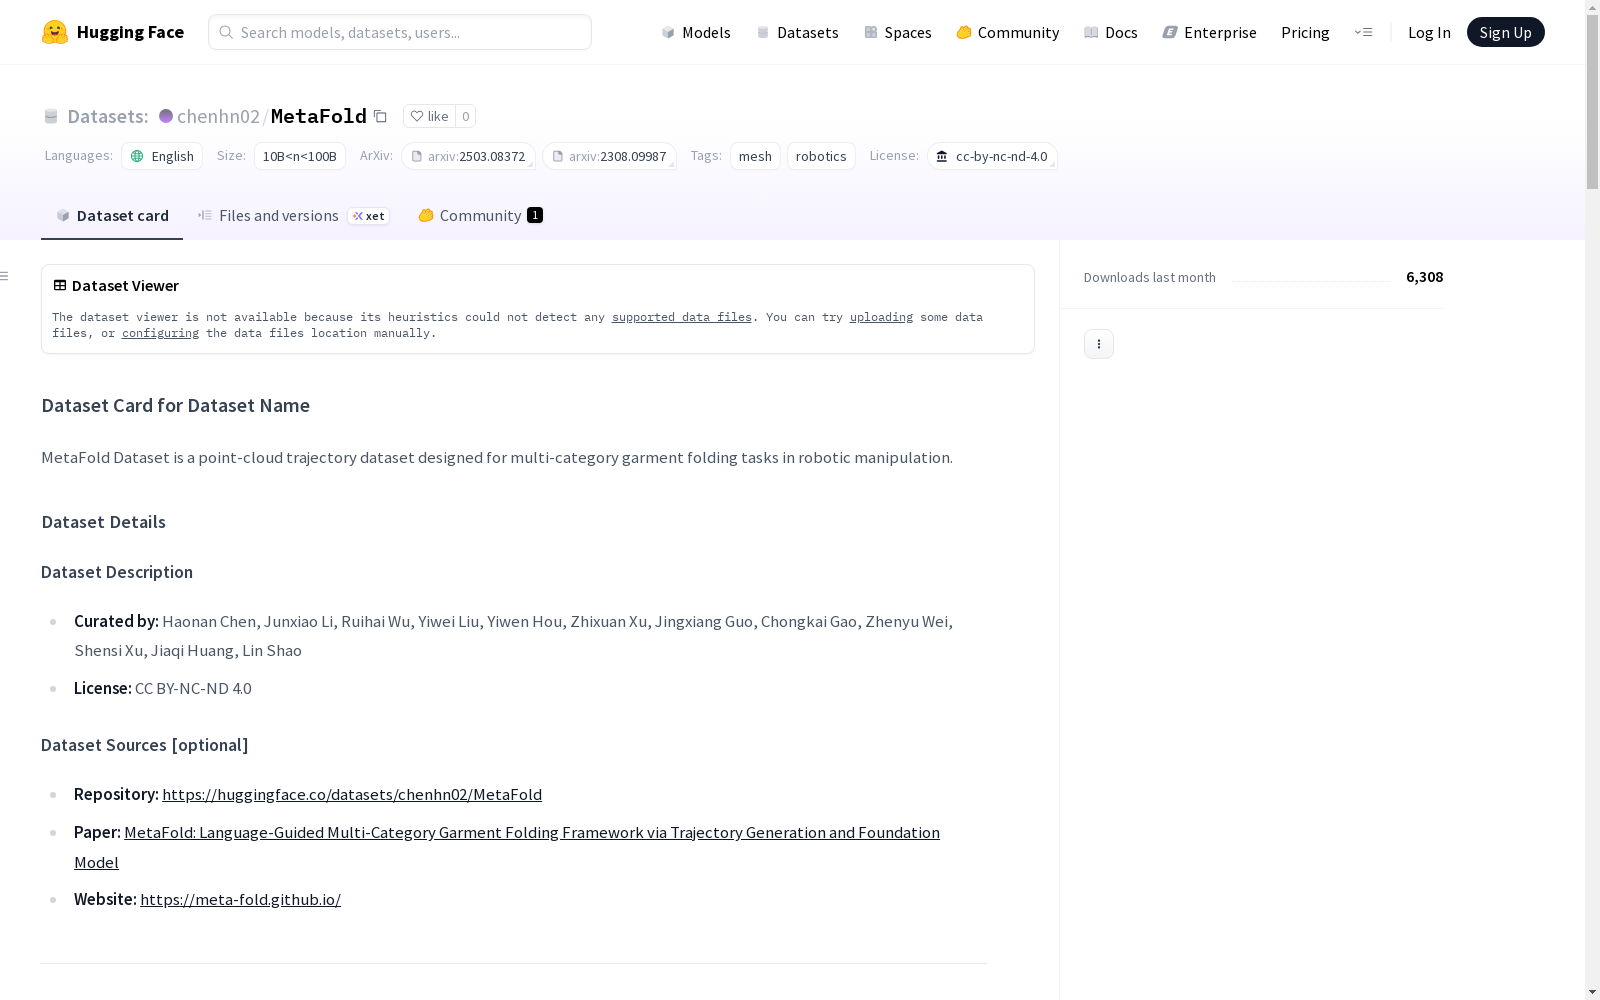Open the Enterprise navigation link
The width and height of the screenshot is (1600, 1000).
tap(1209, 32)
